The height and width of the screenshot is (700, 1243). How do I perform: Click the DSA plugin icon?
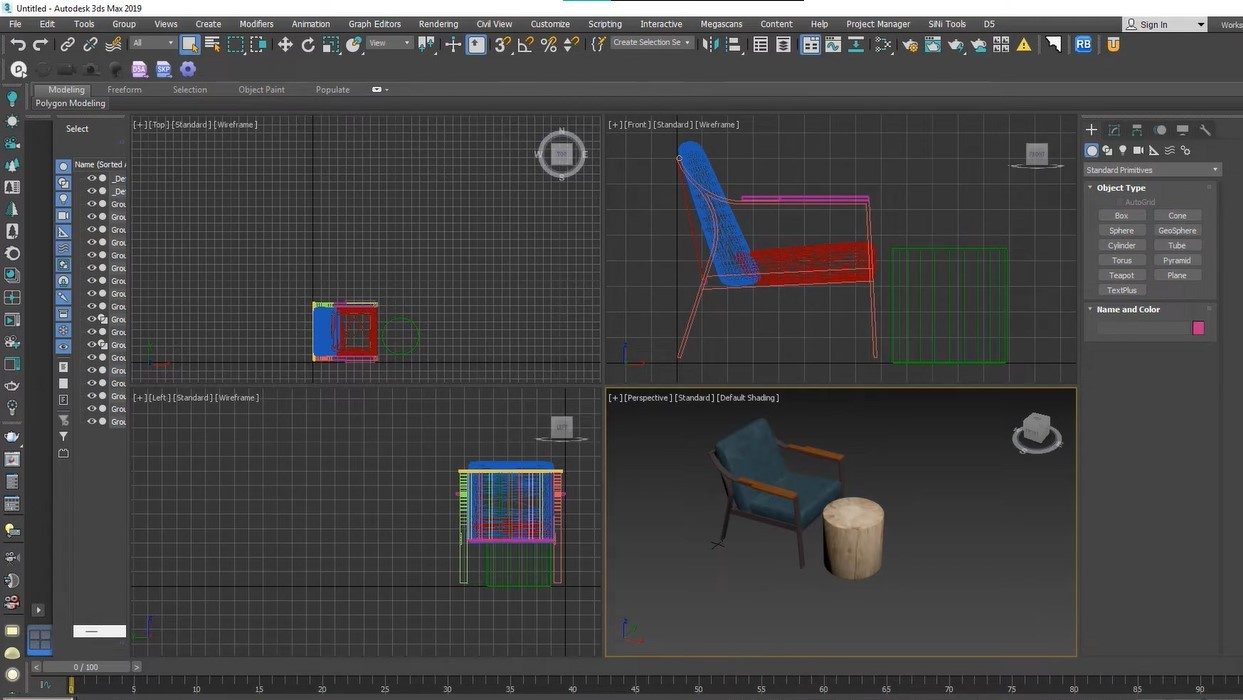[139, 69]
